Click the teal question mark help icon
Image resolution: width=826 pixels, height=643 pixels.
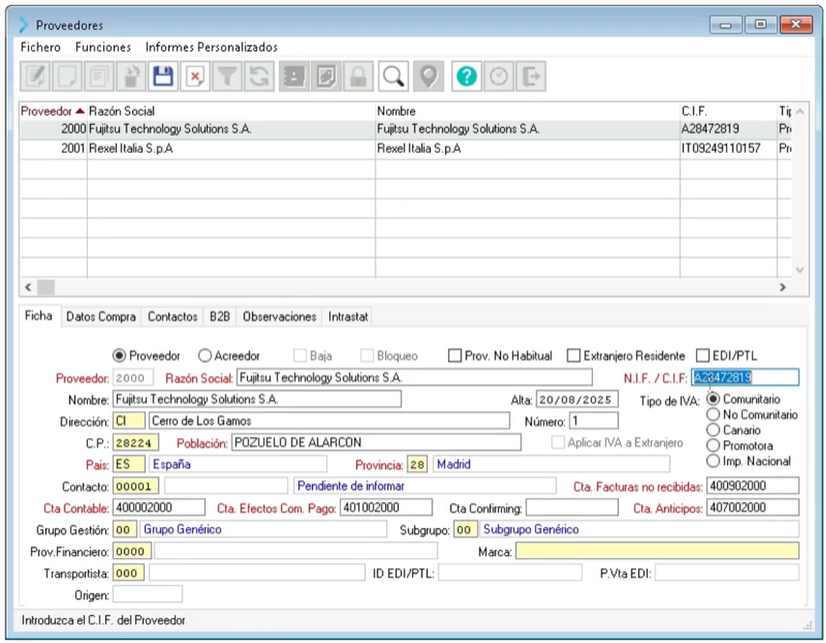[464, 77]
